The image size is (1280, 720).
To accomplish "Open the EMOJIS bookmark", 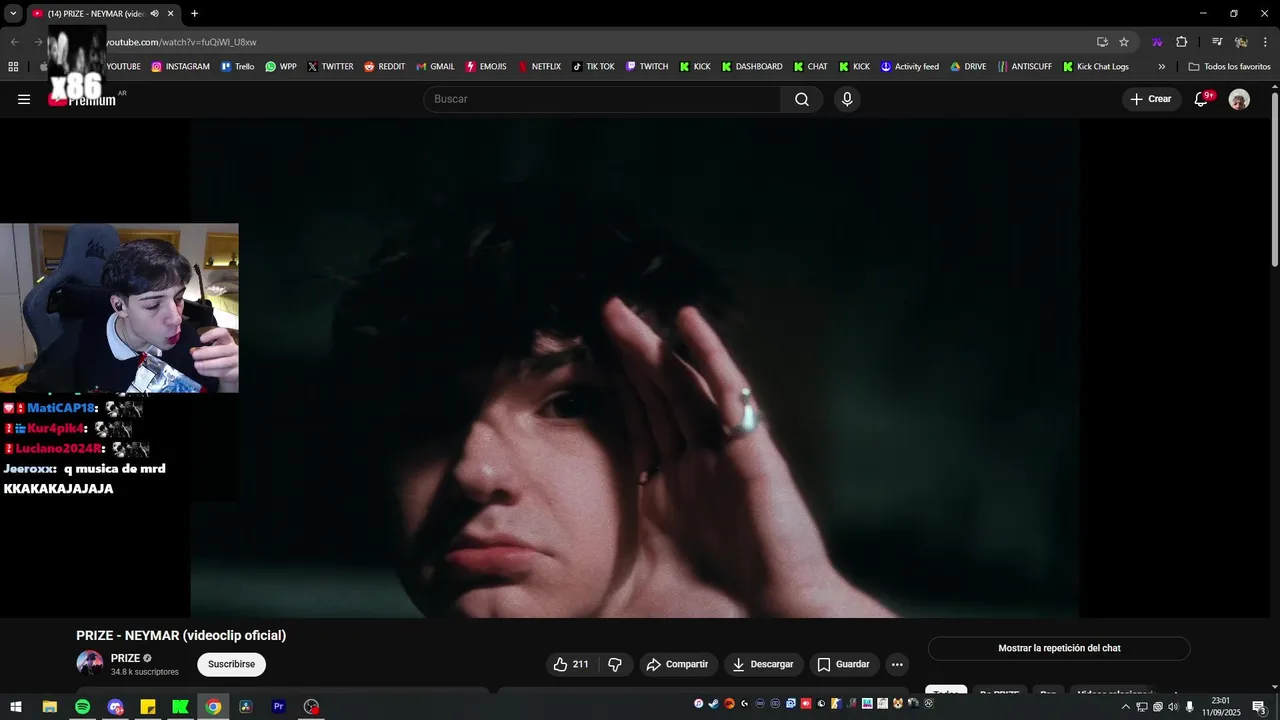I will [486, 67].
